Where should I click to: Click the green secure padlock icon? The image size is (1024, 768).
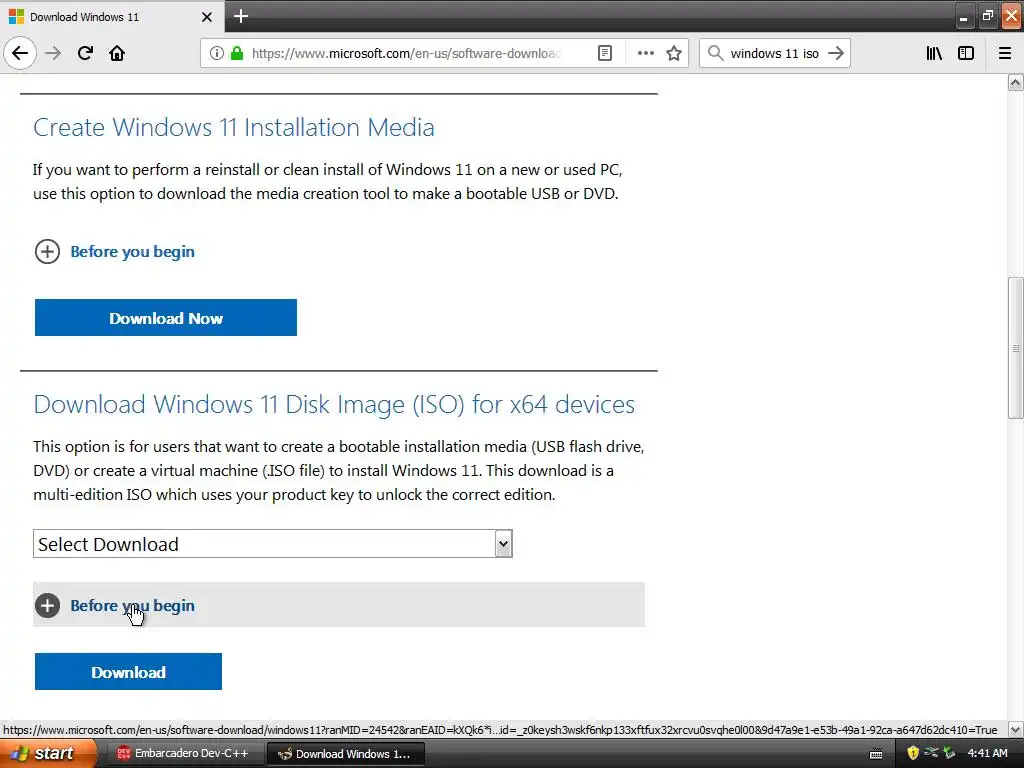[x=237, y=53]
